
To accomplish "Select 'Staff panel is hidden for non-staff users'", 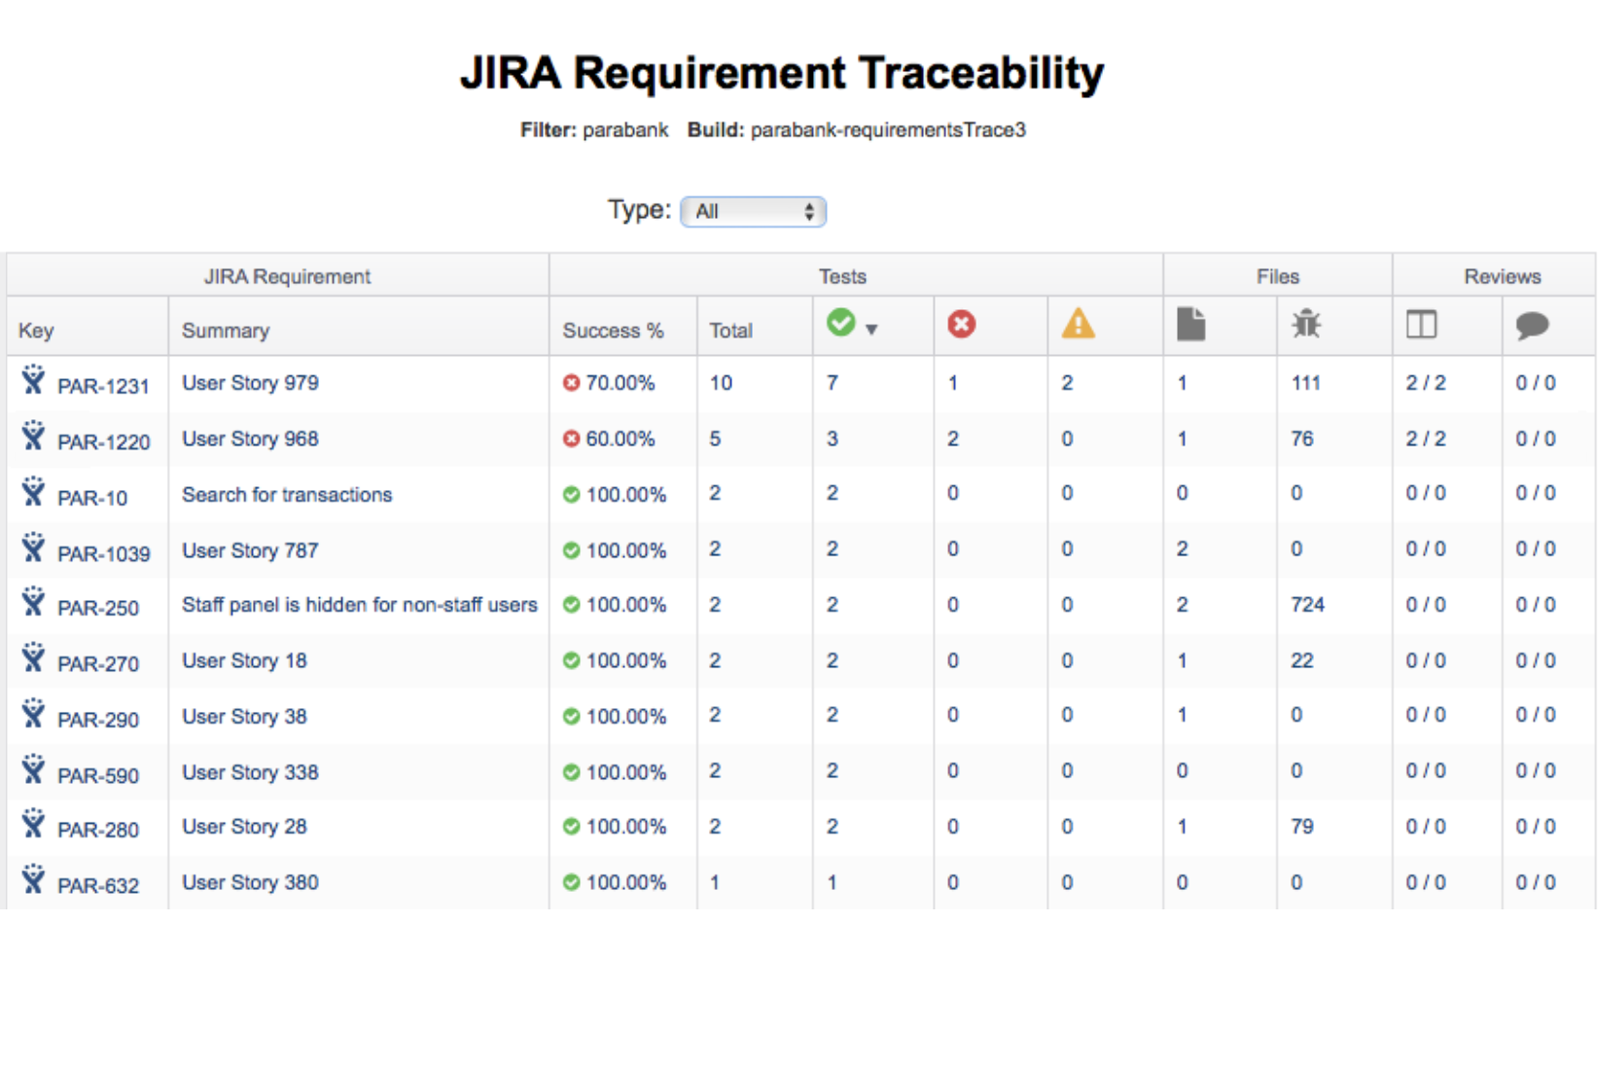I will (360, 605).
